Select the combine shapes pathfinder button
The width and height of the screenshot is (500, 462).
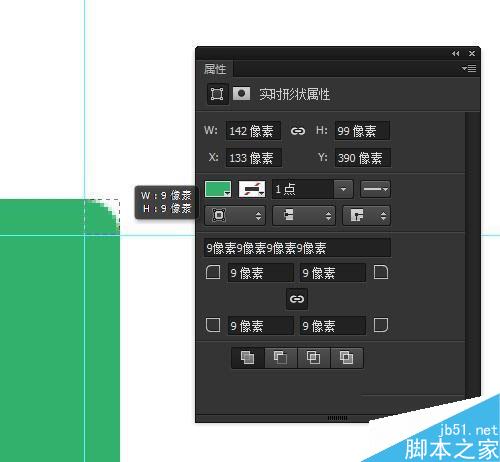(x=248, y=358)
